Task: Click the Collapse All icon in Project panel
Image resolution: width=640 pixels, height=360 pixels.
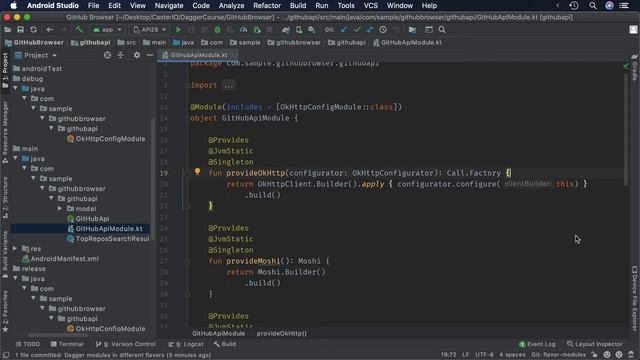Action: 120,55
